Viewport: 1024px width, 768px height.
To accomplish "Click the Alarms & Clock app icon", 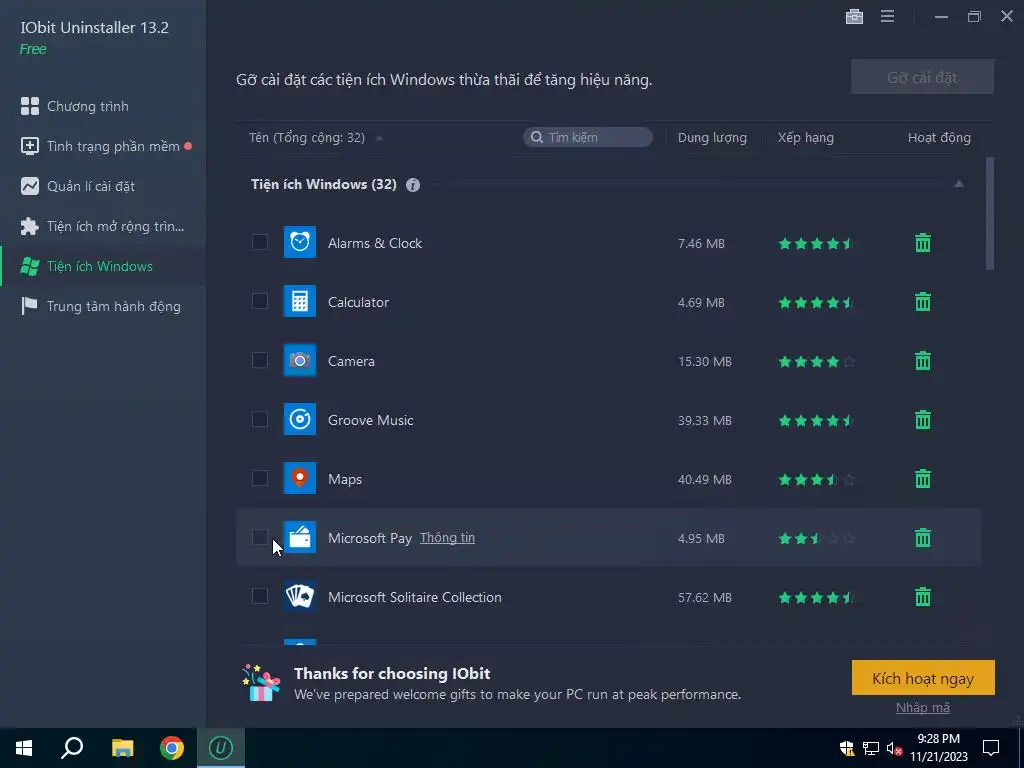I will 300,242.
